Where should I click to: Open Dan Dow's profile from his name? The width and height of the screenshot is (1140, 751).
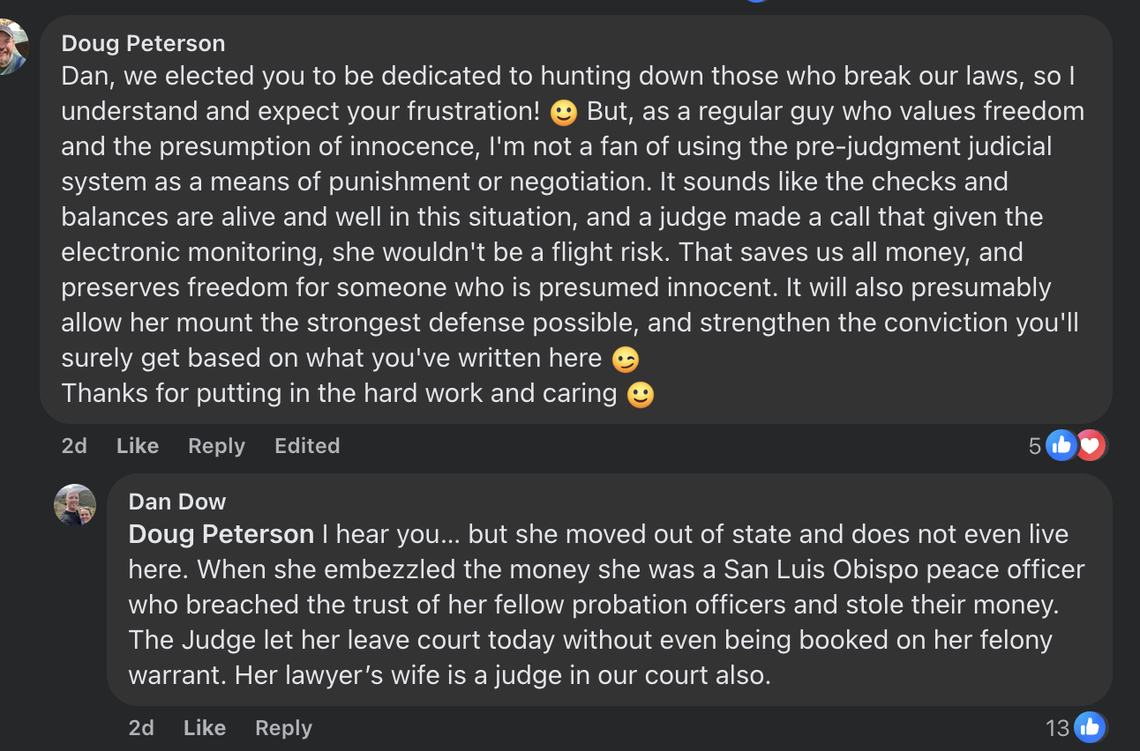(x=177, y=502)
